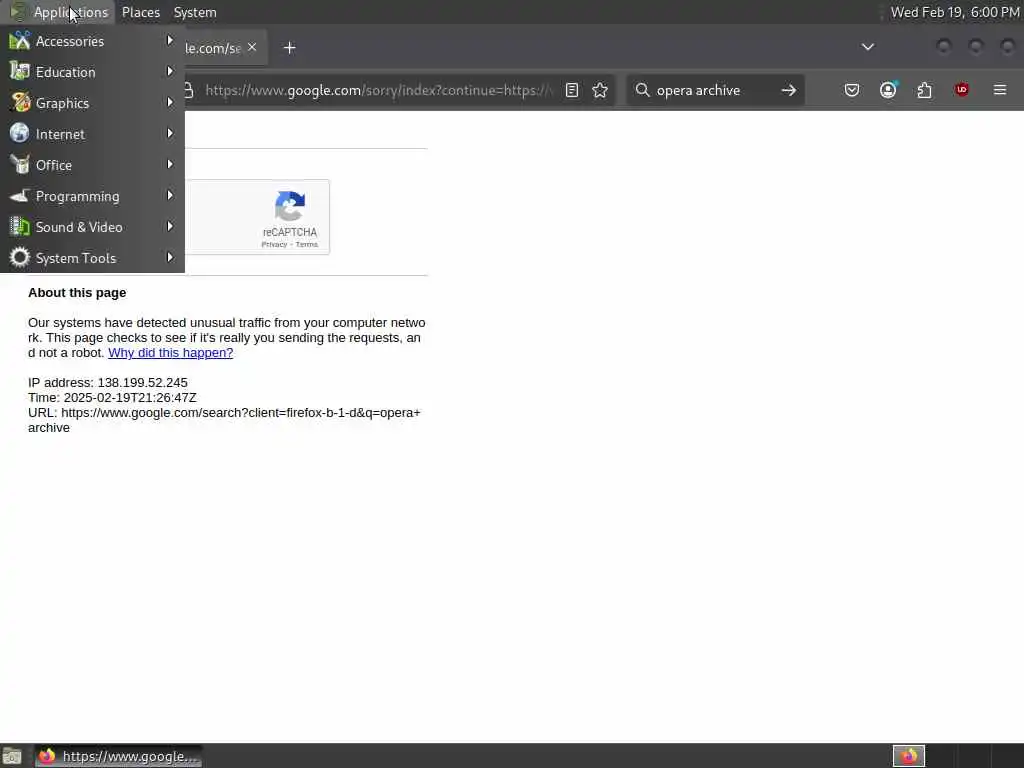Screen dimensions: 1024x768
Task: Open the Places menu
Action: click(x=140, y=12)
